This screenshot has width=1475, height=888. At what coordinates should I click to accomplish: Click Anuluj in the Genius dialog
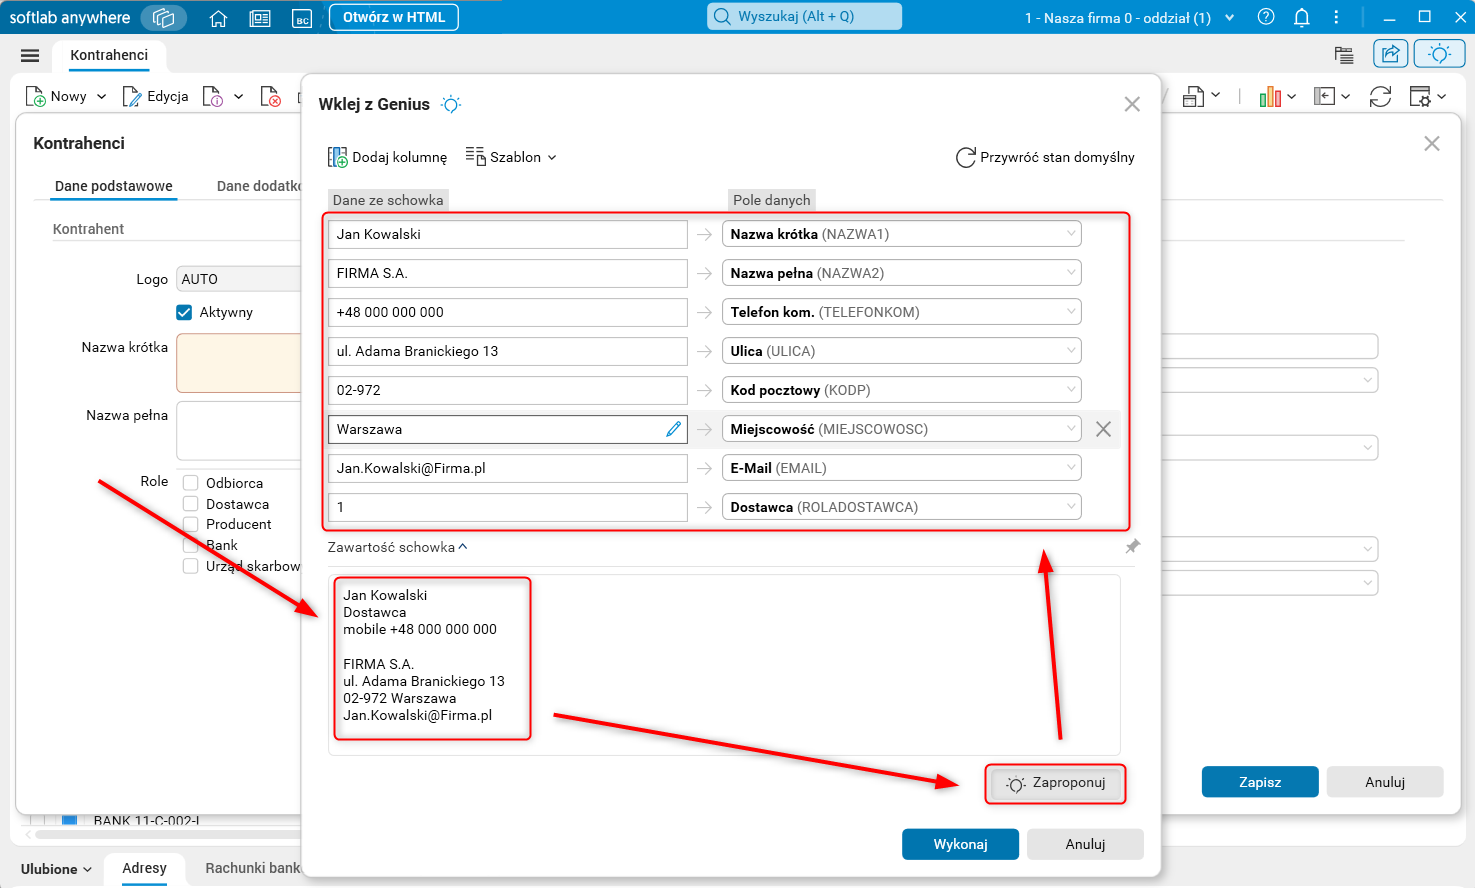tap(1085, 844)
